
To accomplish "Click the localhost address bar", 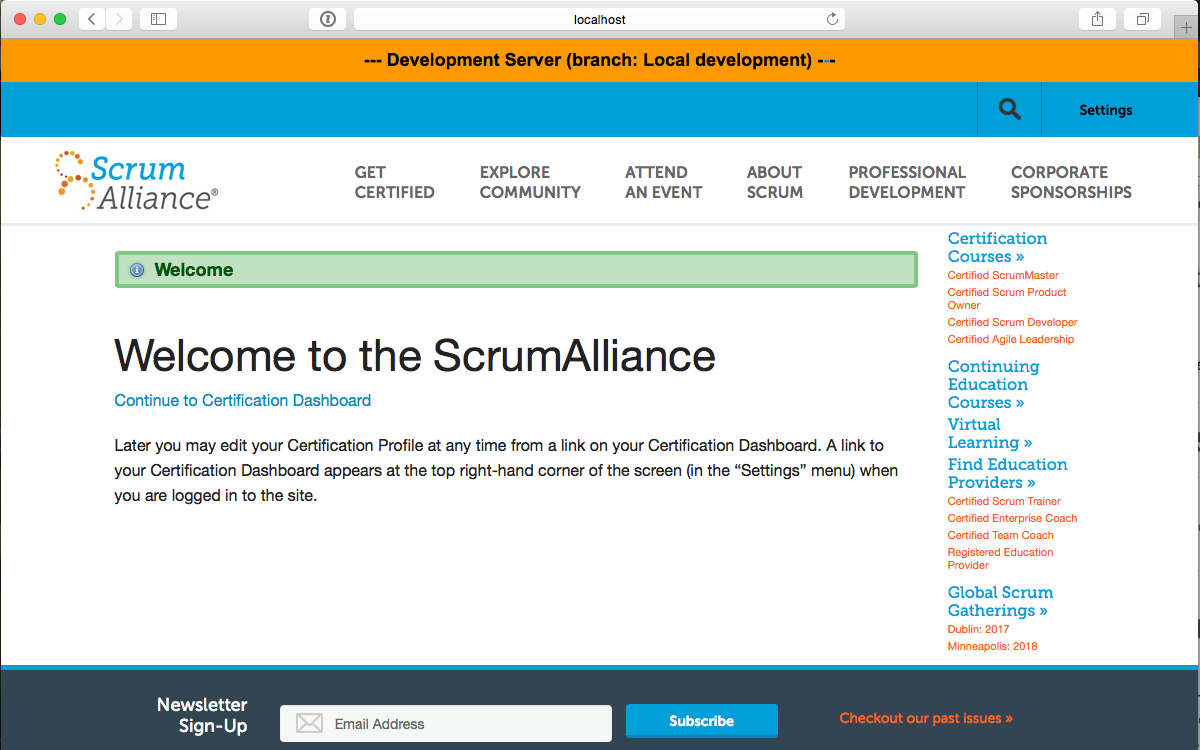I will pos(599,19).
